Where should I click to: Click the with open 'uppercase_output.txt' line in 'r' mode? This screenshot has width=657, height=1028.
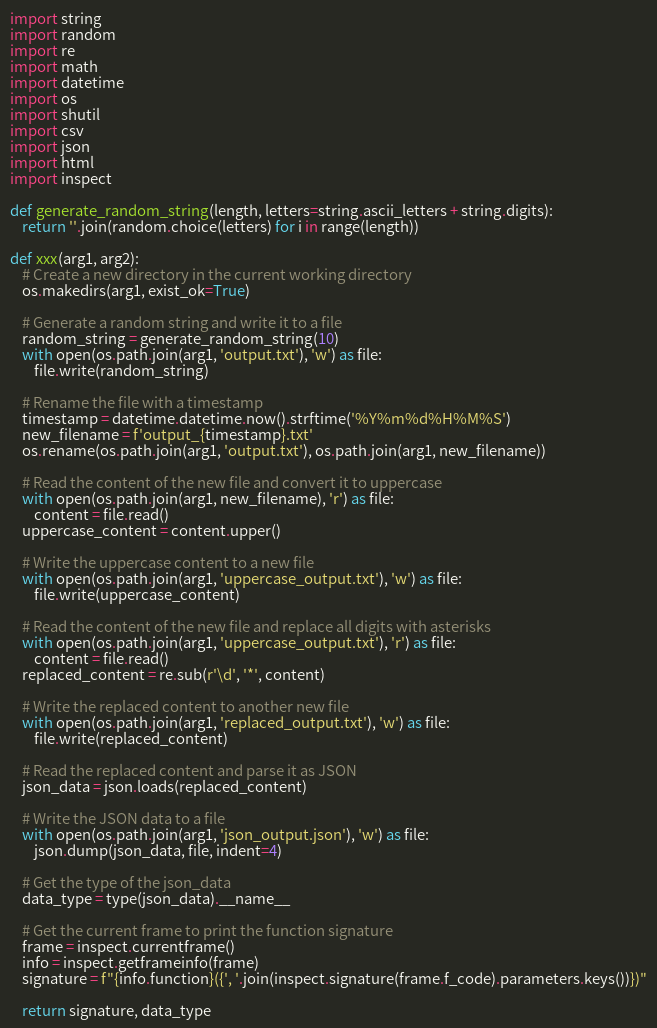pyautogui.click(x=239, y=642)
